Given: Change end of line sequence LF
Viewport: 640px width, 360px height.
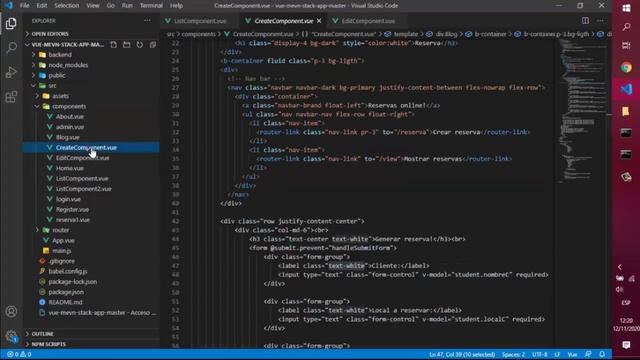Looking at the screenshot, I should tap(557, 354).
